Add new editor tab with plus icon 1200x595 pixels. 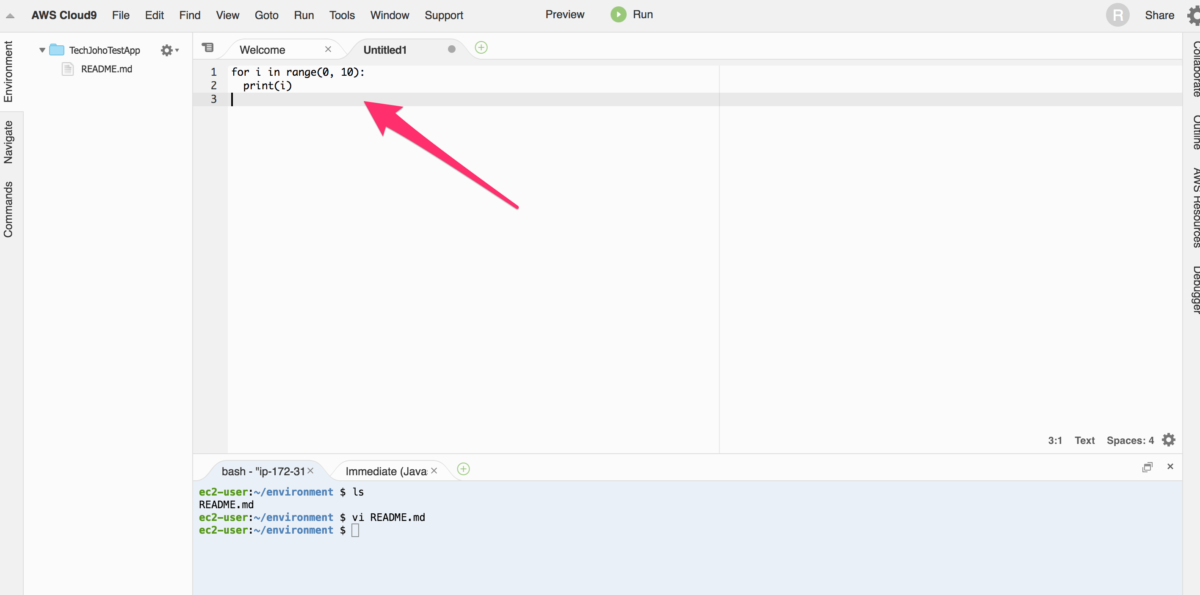[481, 48]
